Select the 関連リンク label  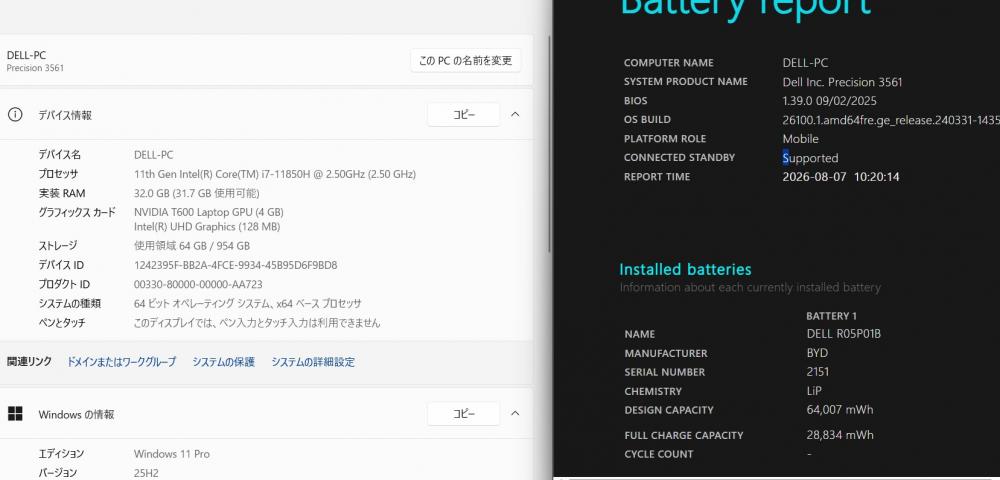(x=29, y=361)
